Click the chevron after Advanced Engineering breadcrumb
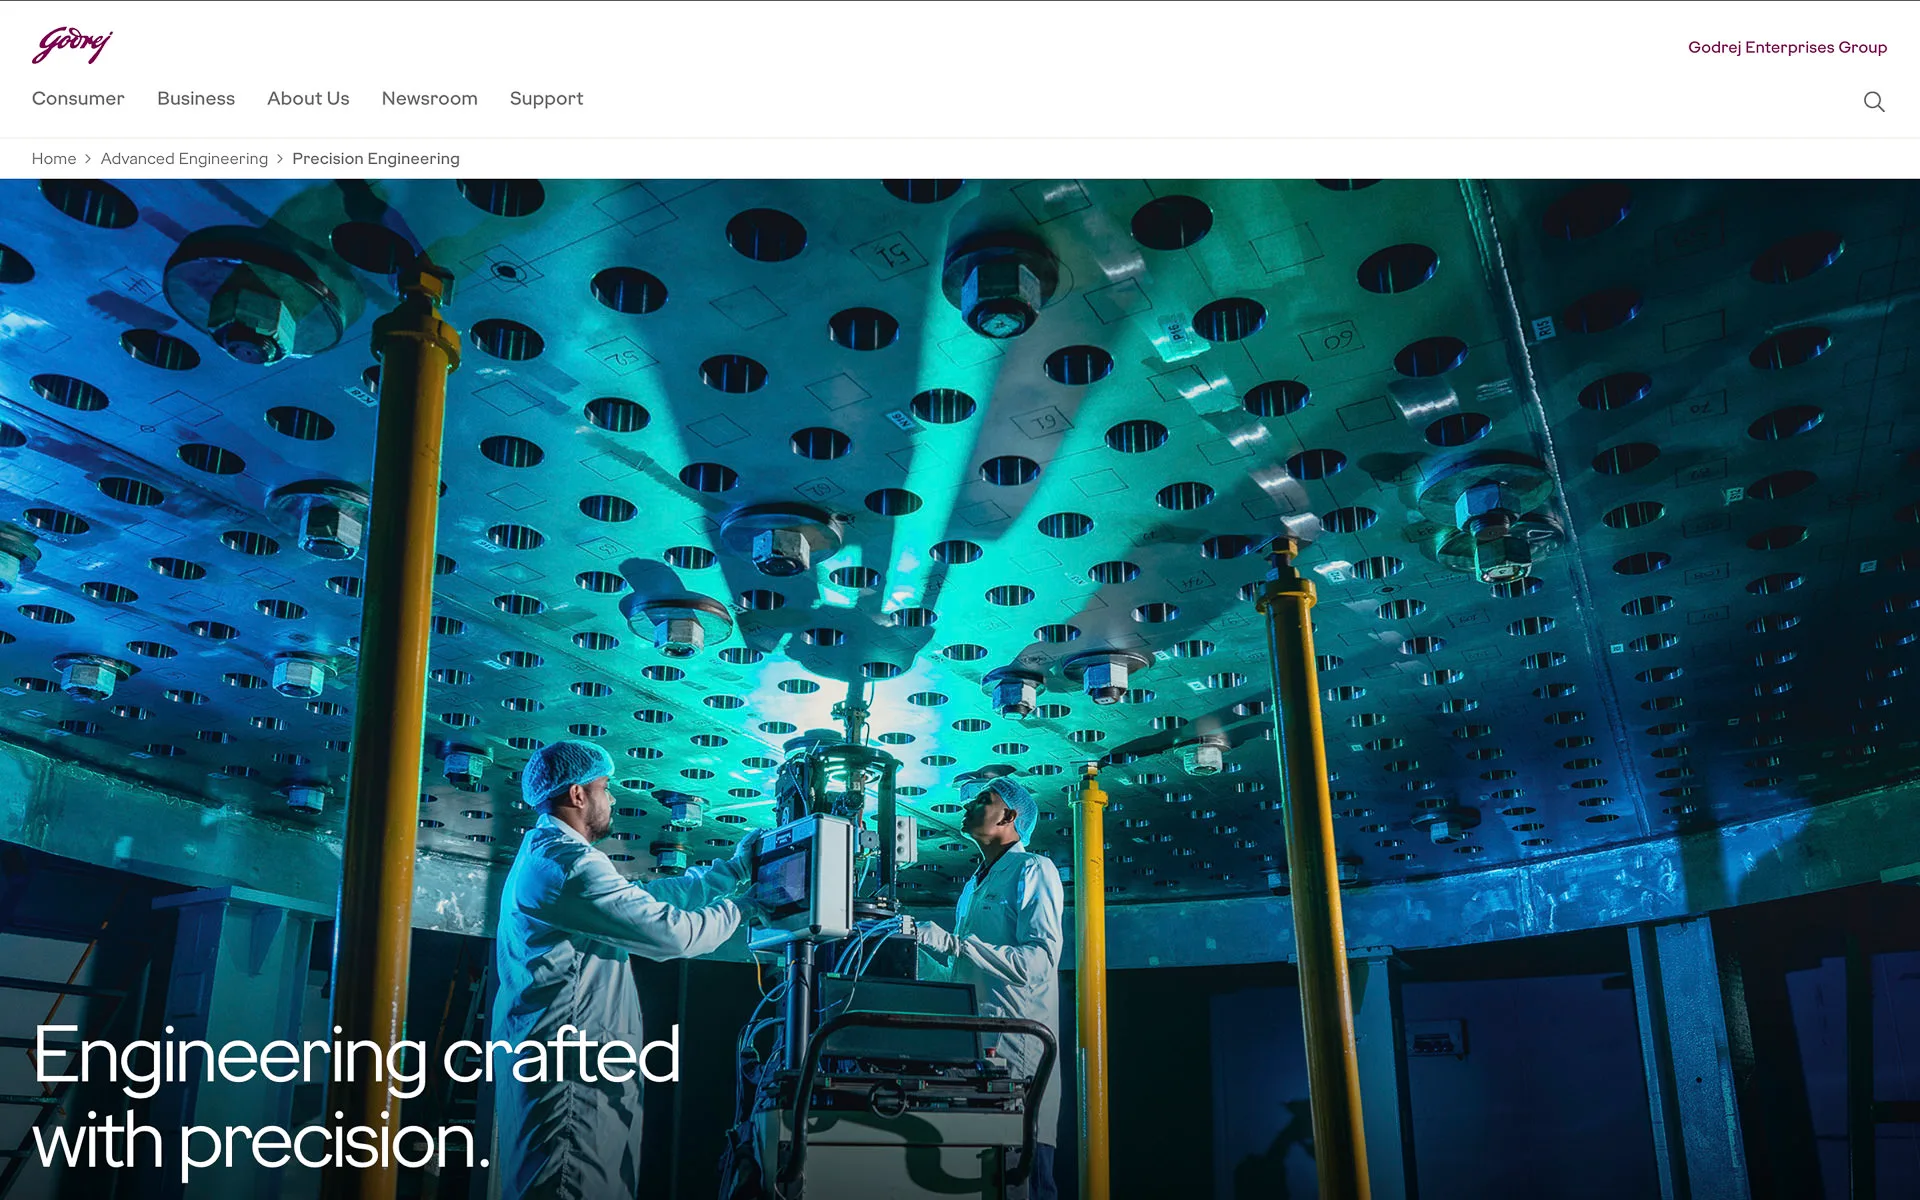This screenshot has width=1920, height=1200. [280, 159]
